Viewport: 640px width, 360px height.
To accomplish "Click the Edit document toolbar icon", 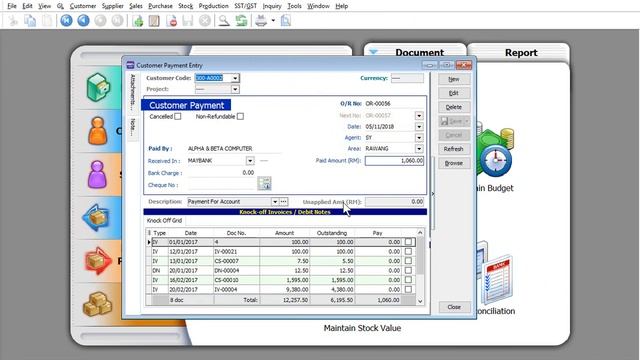I will 154,20.
